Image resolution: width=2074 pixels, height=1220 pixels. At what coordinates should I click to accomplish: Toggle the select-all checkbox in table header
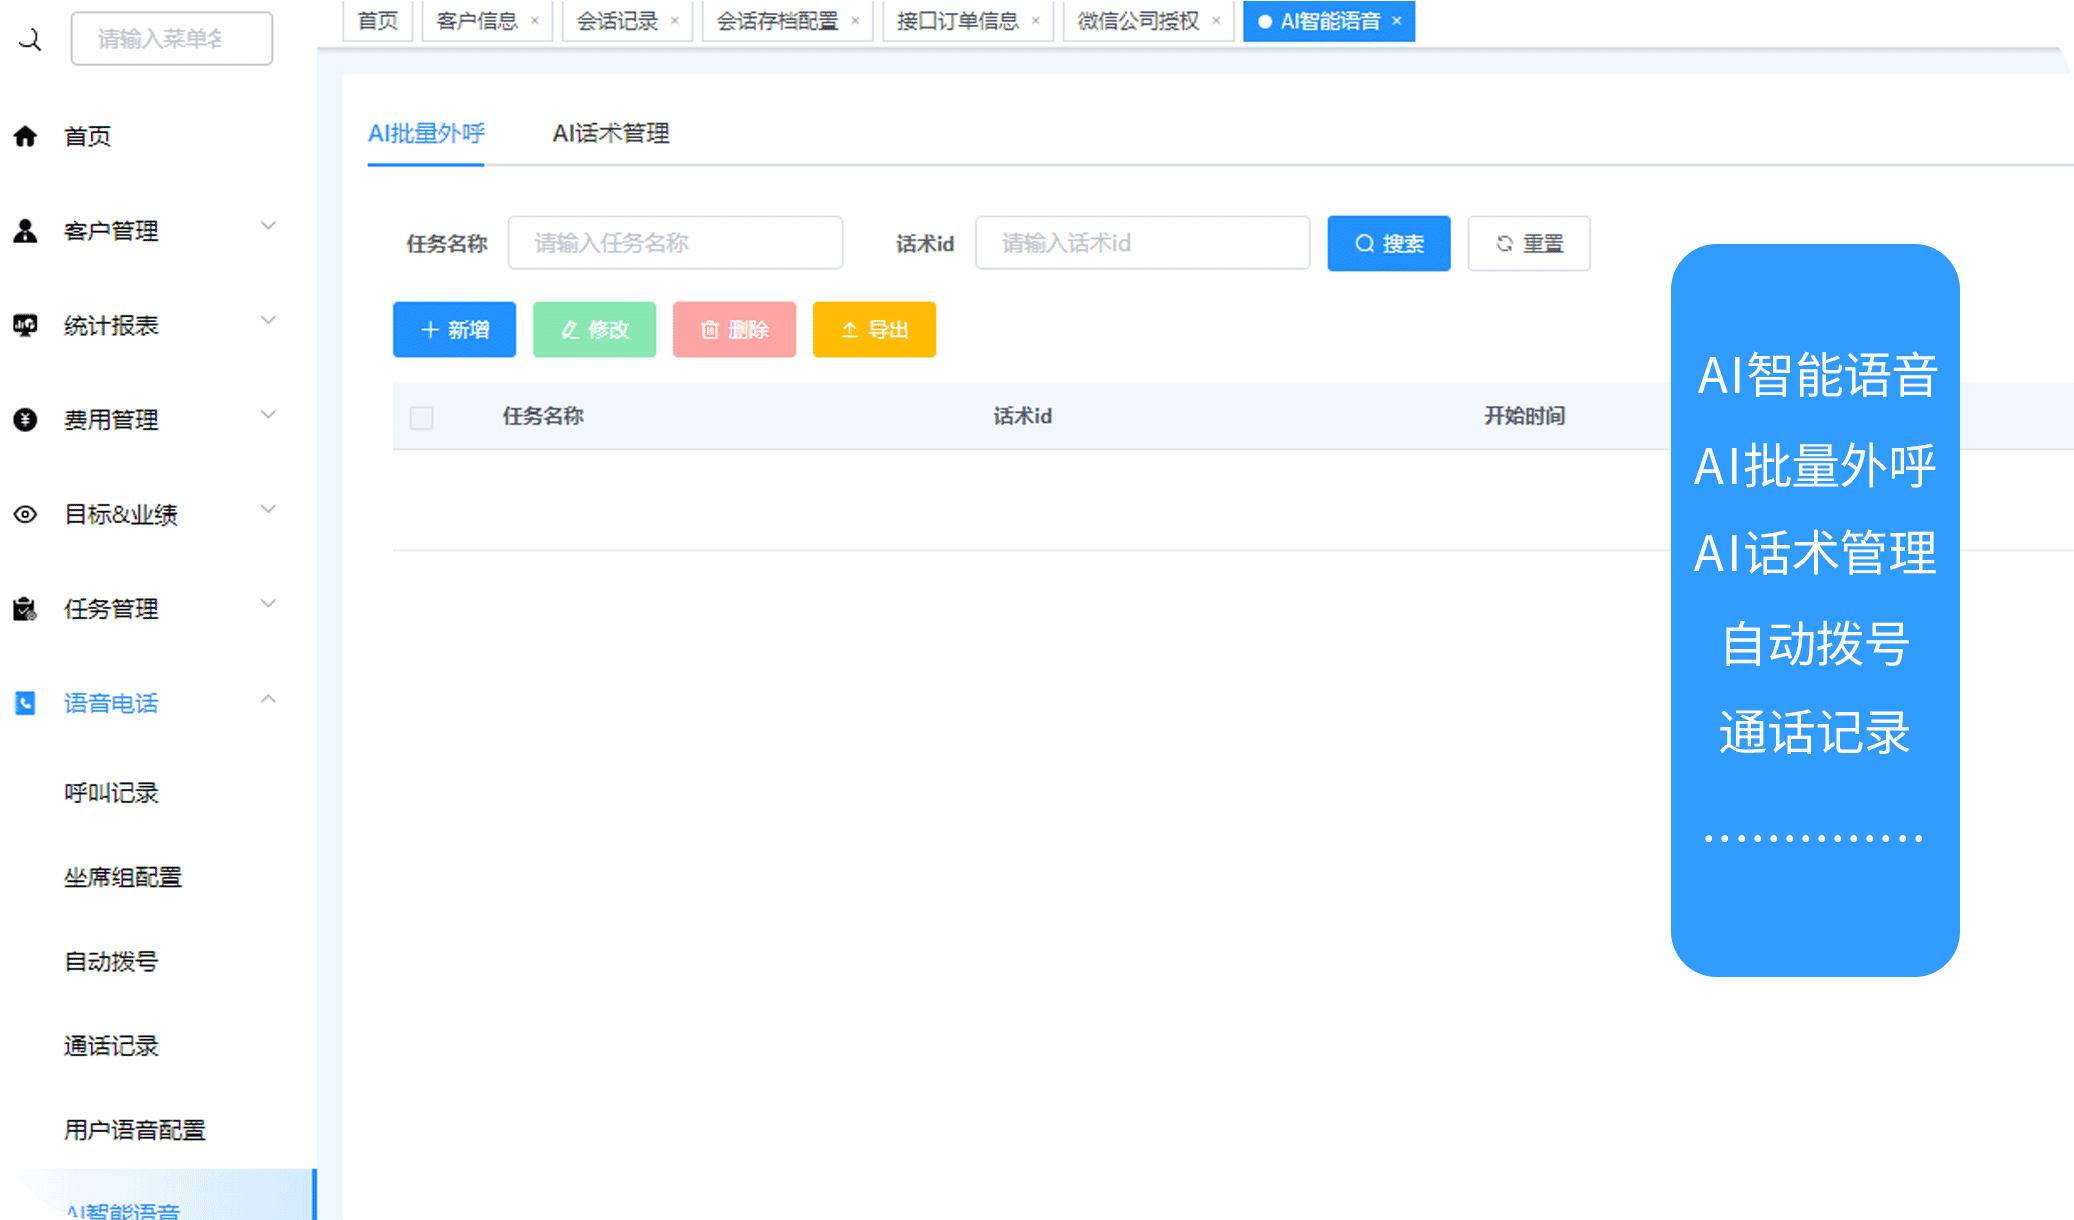(421, 417)
